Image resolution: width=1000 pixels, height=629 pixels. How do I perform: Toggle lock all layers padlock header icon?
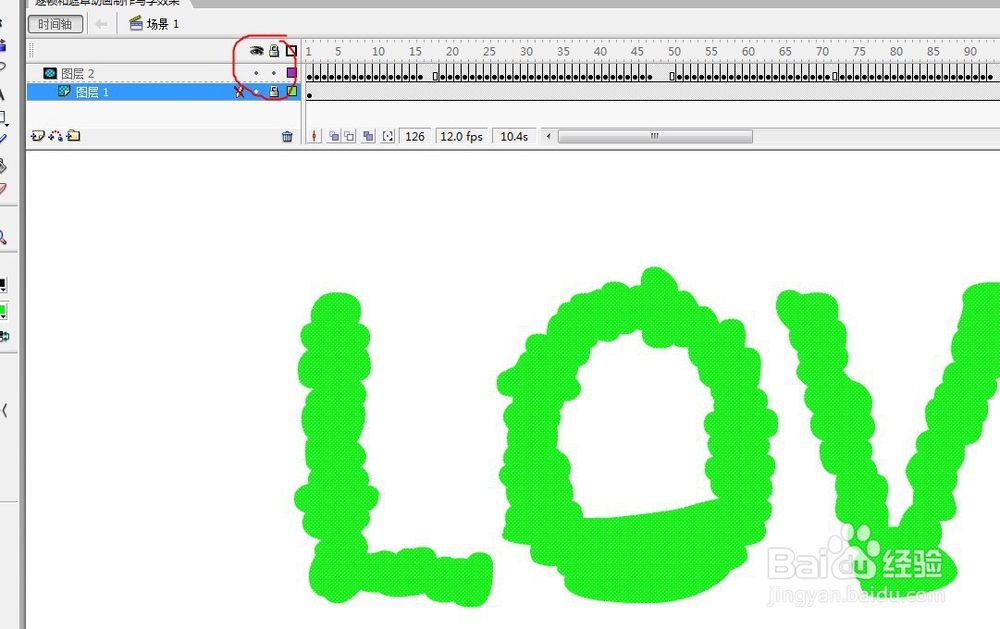click(x=274, y=51)
